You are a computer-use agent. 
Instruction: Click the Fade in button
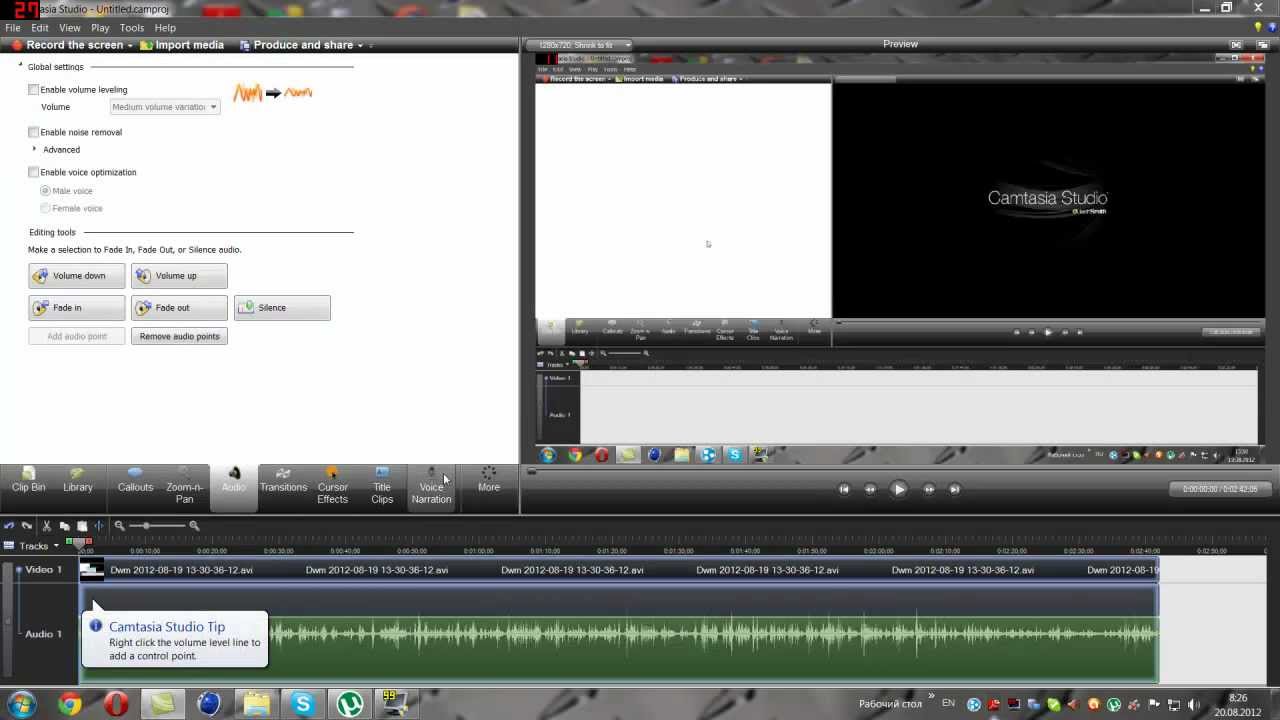(77, 308)
